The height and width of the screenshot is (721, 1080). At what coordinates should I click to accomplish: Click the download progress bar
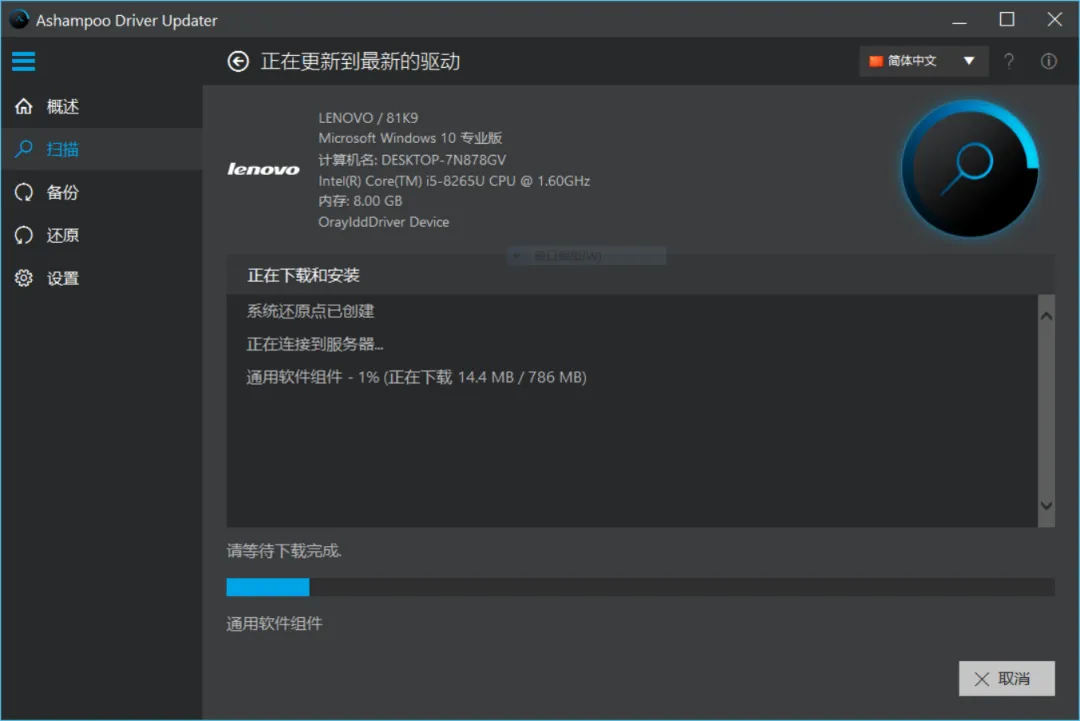641,587
